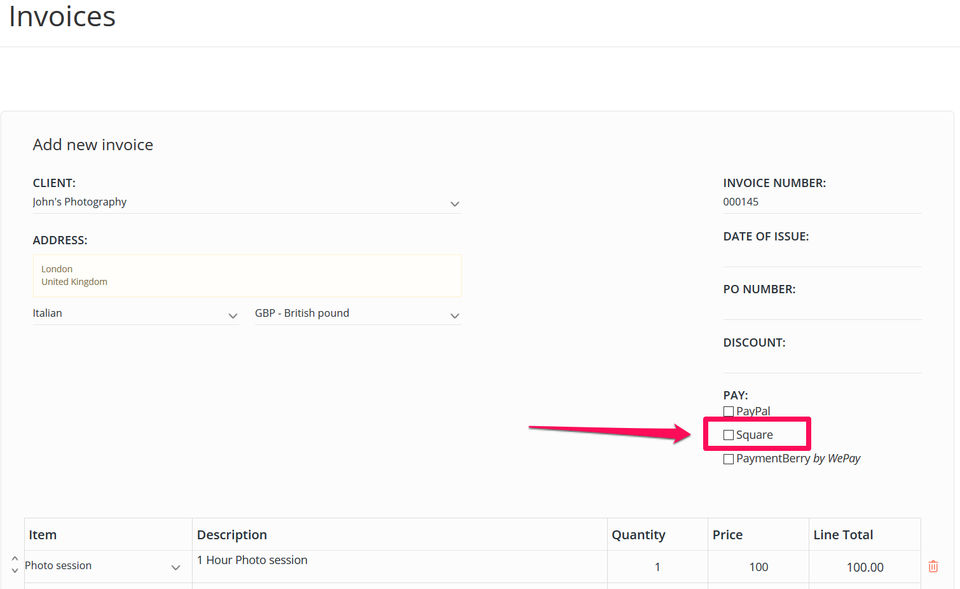
Task: Select the Date of Issue field
Action: click(x=821, y=255)
